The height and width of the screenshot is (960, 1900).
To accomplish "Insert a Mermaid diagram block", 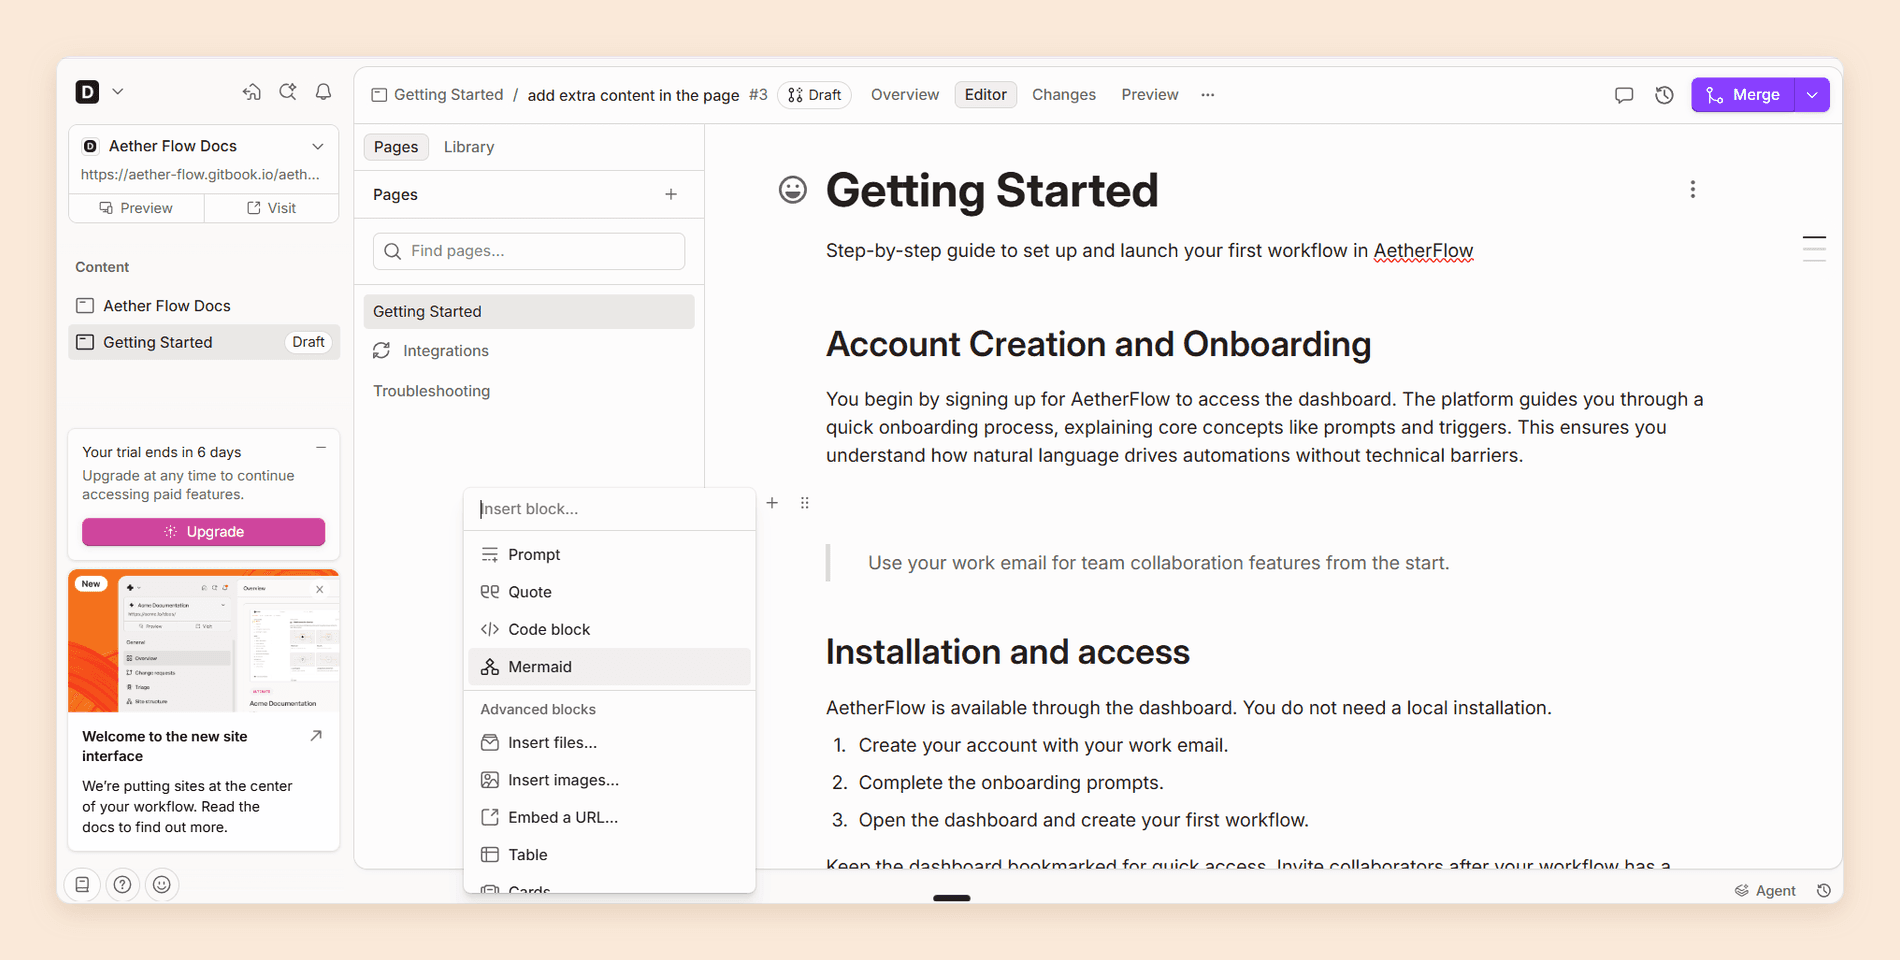I will coord(609,667).
